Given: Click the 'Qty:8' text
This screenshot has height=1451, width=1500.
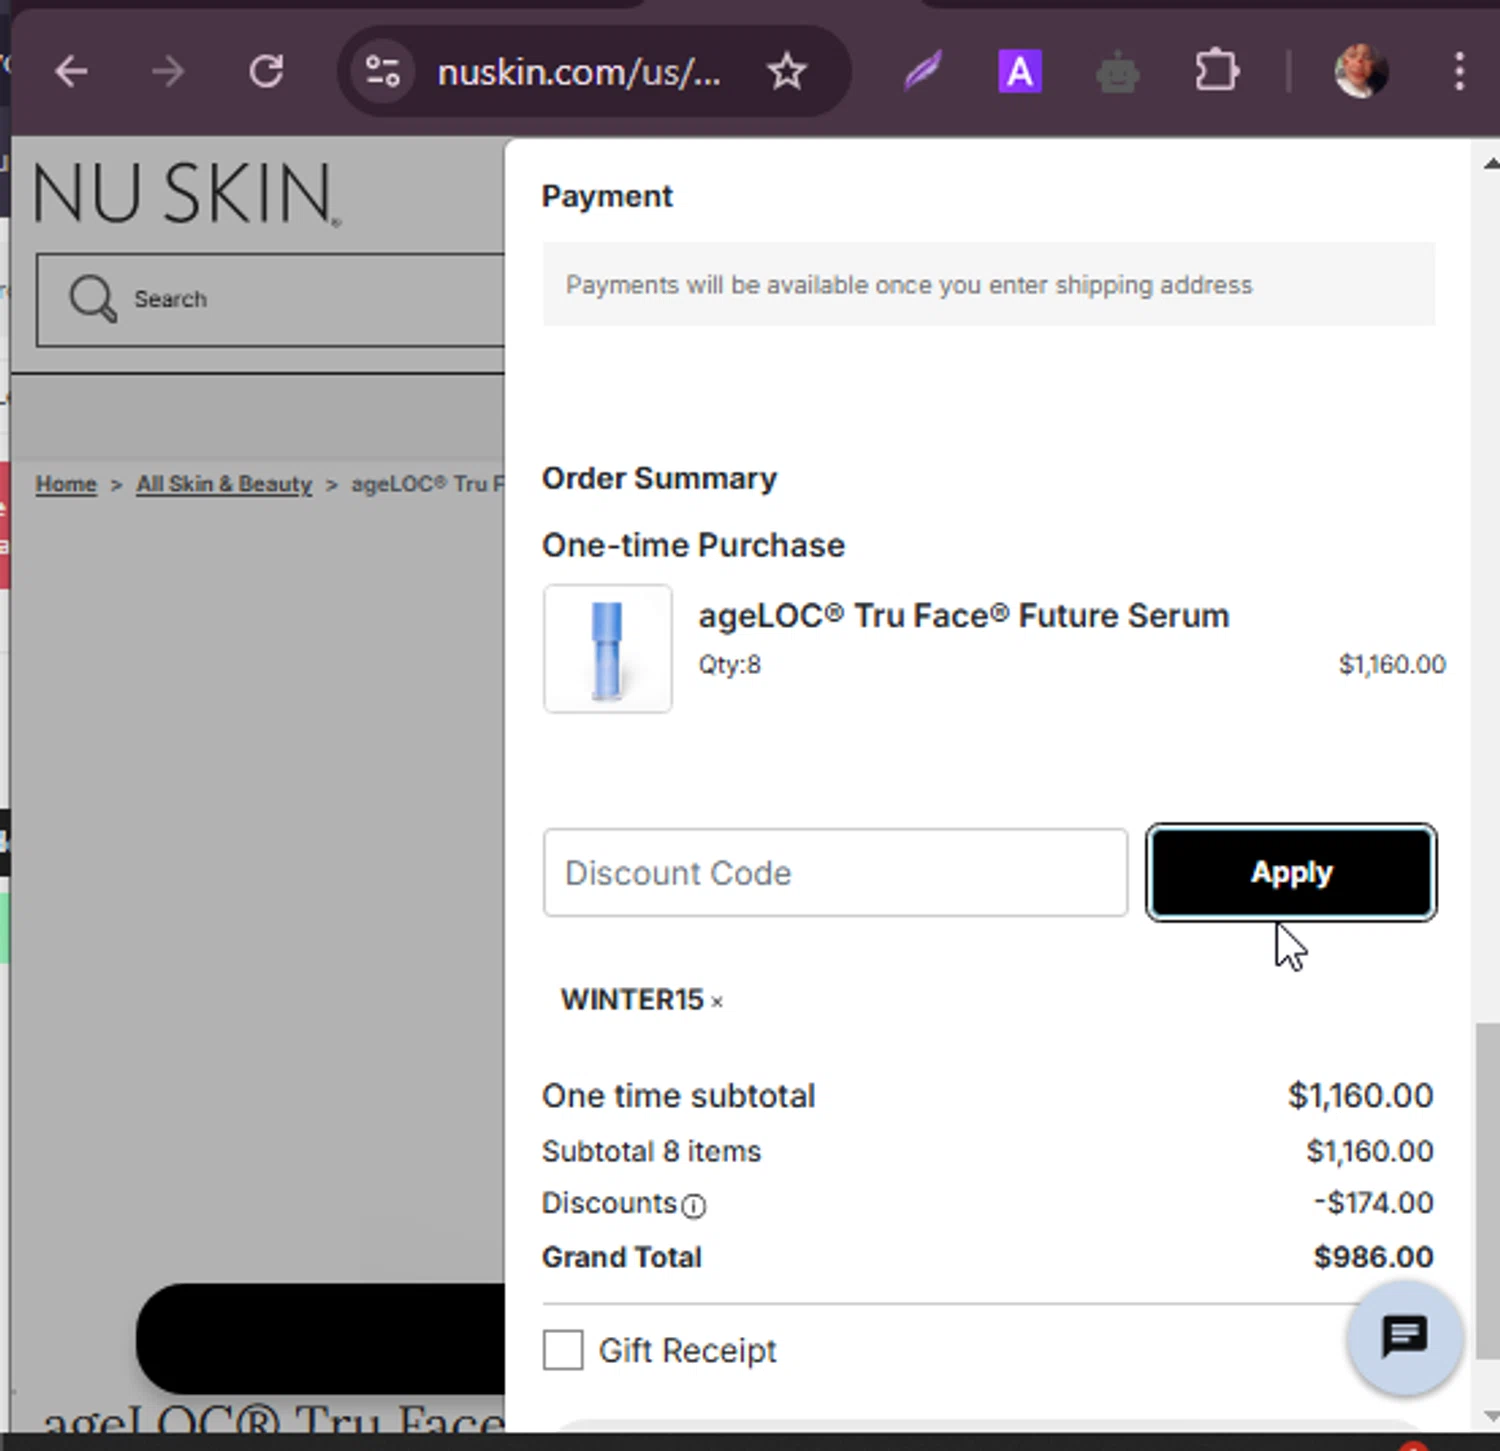Looking at the screenshot, I should coord(729,665).
